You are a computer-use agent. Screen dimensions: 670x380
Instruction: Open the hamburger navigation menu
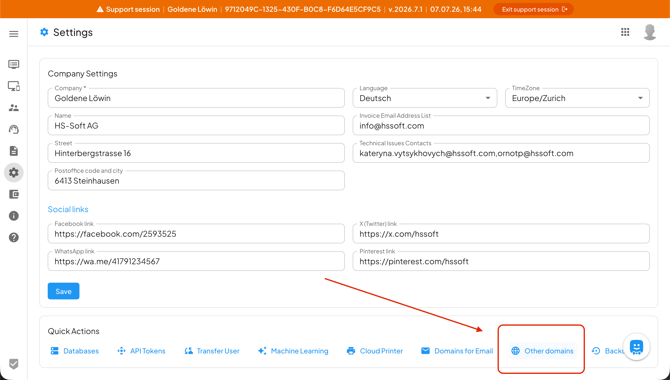point(14,34)
